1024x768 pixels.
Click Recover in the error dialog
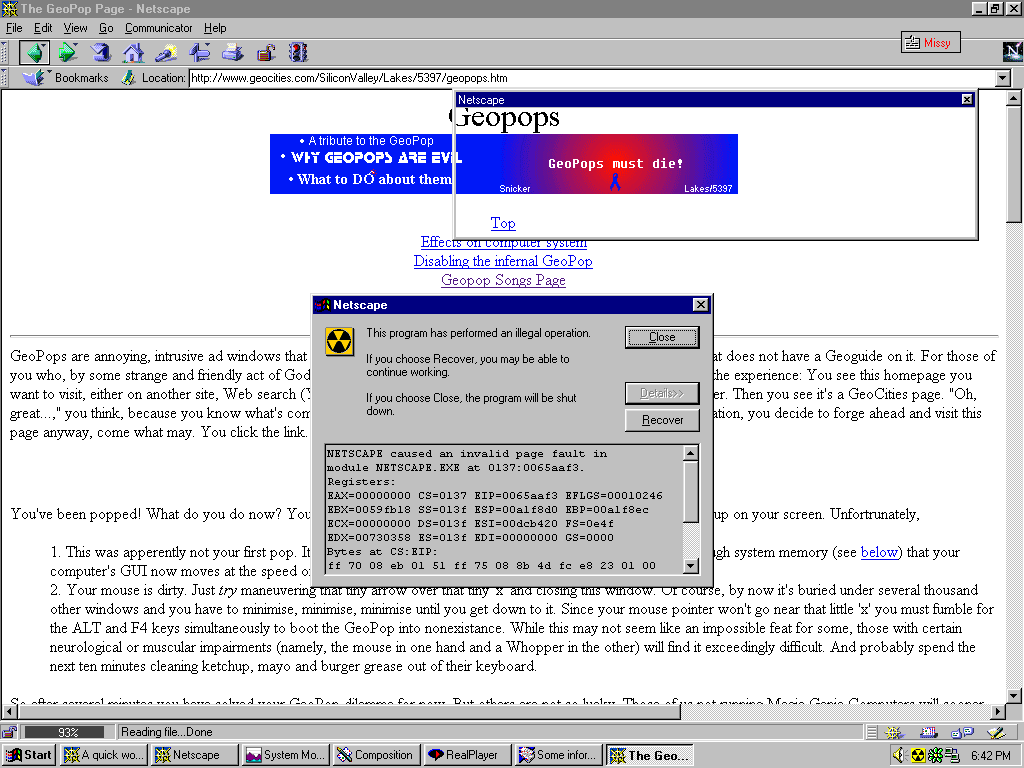point(662,420)
